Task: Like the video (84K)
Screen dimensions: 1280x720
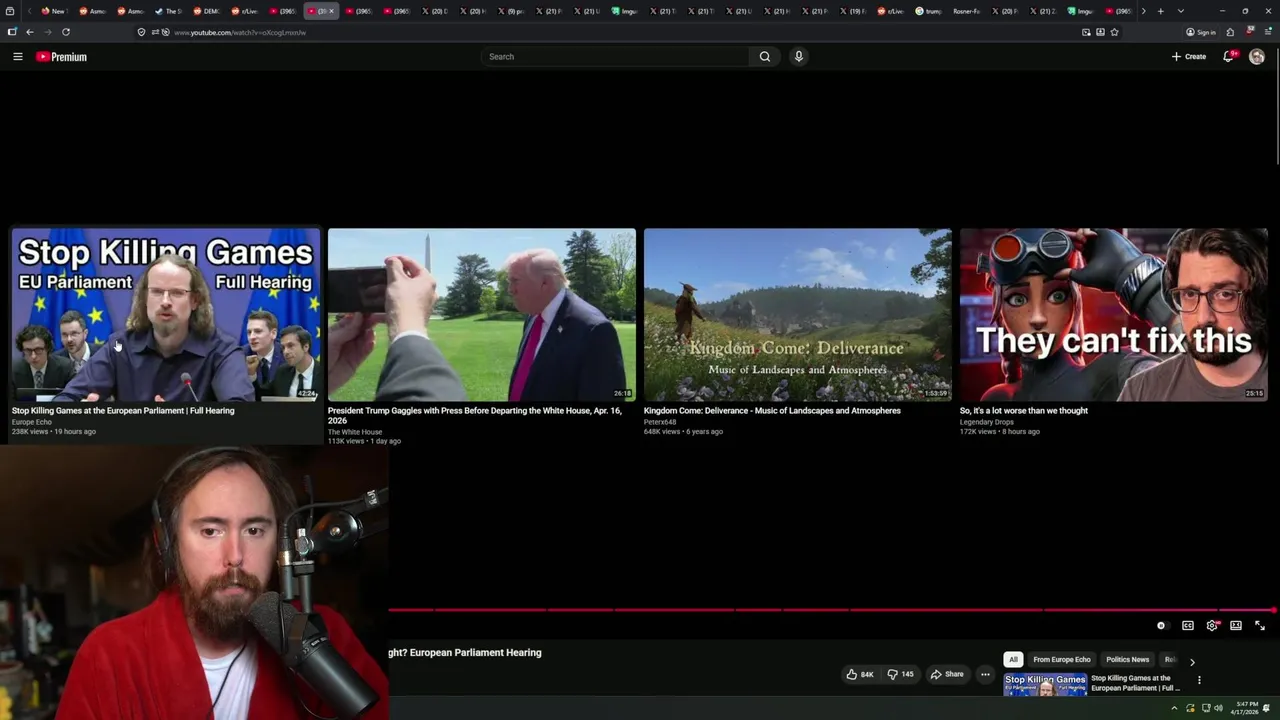Action: [x=860, y=674]
